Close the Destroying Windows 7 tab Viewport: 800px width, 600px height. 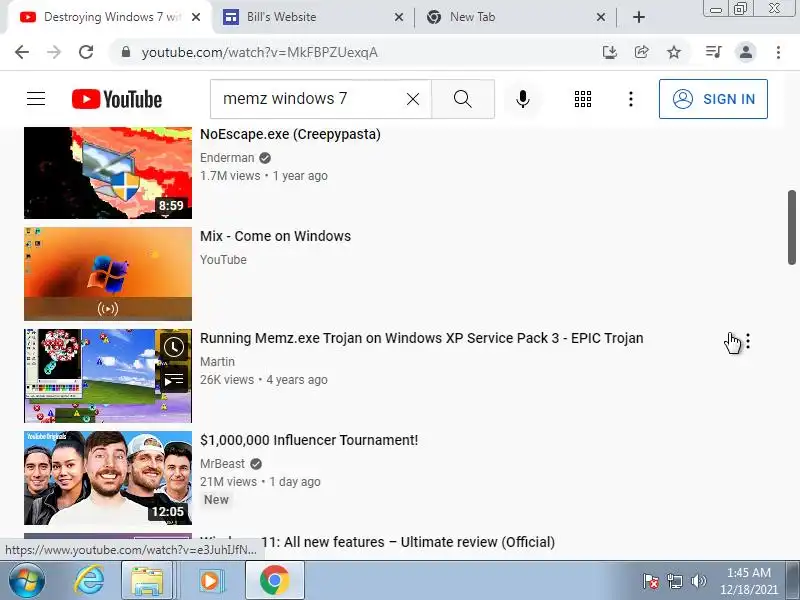(x=196, y=17)
